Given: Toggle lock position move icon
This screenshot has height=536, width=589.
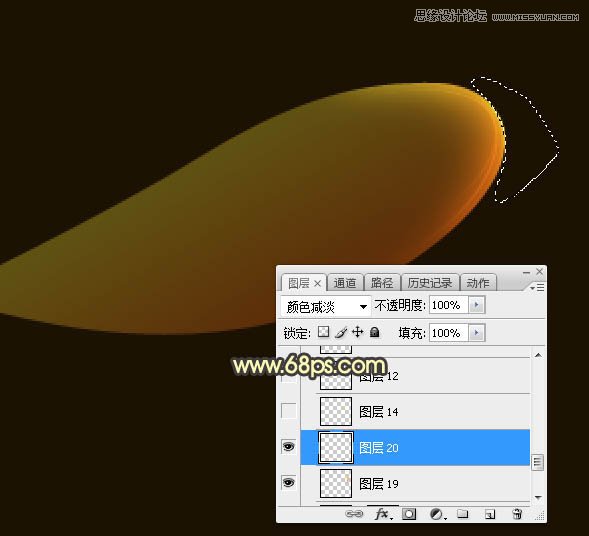Looking at the screenshot, I should [x=358, y=332].
